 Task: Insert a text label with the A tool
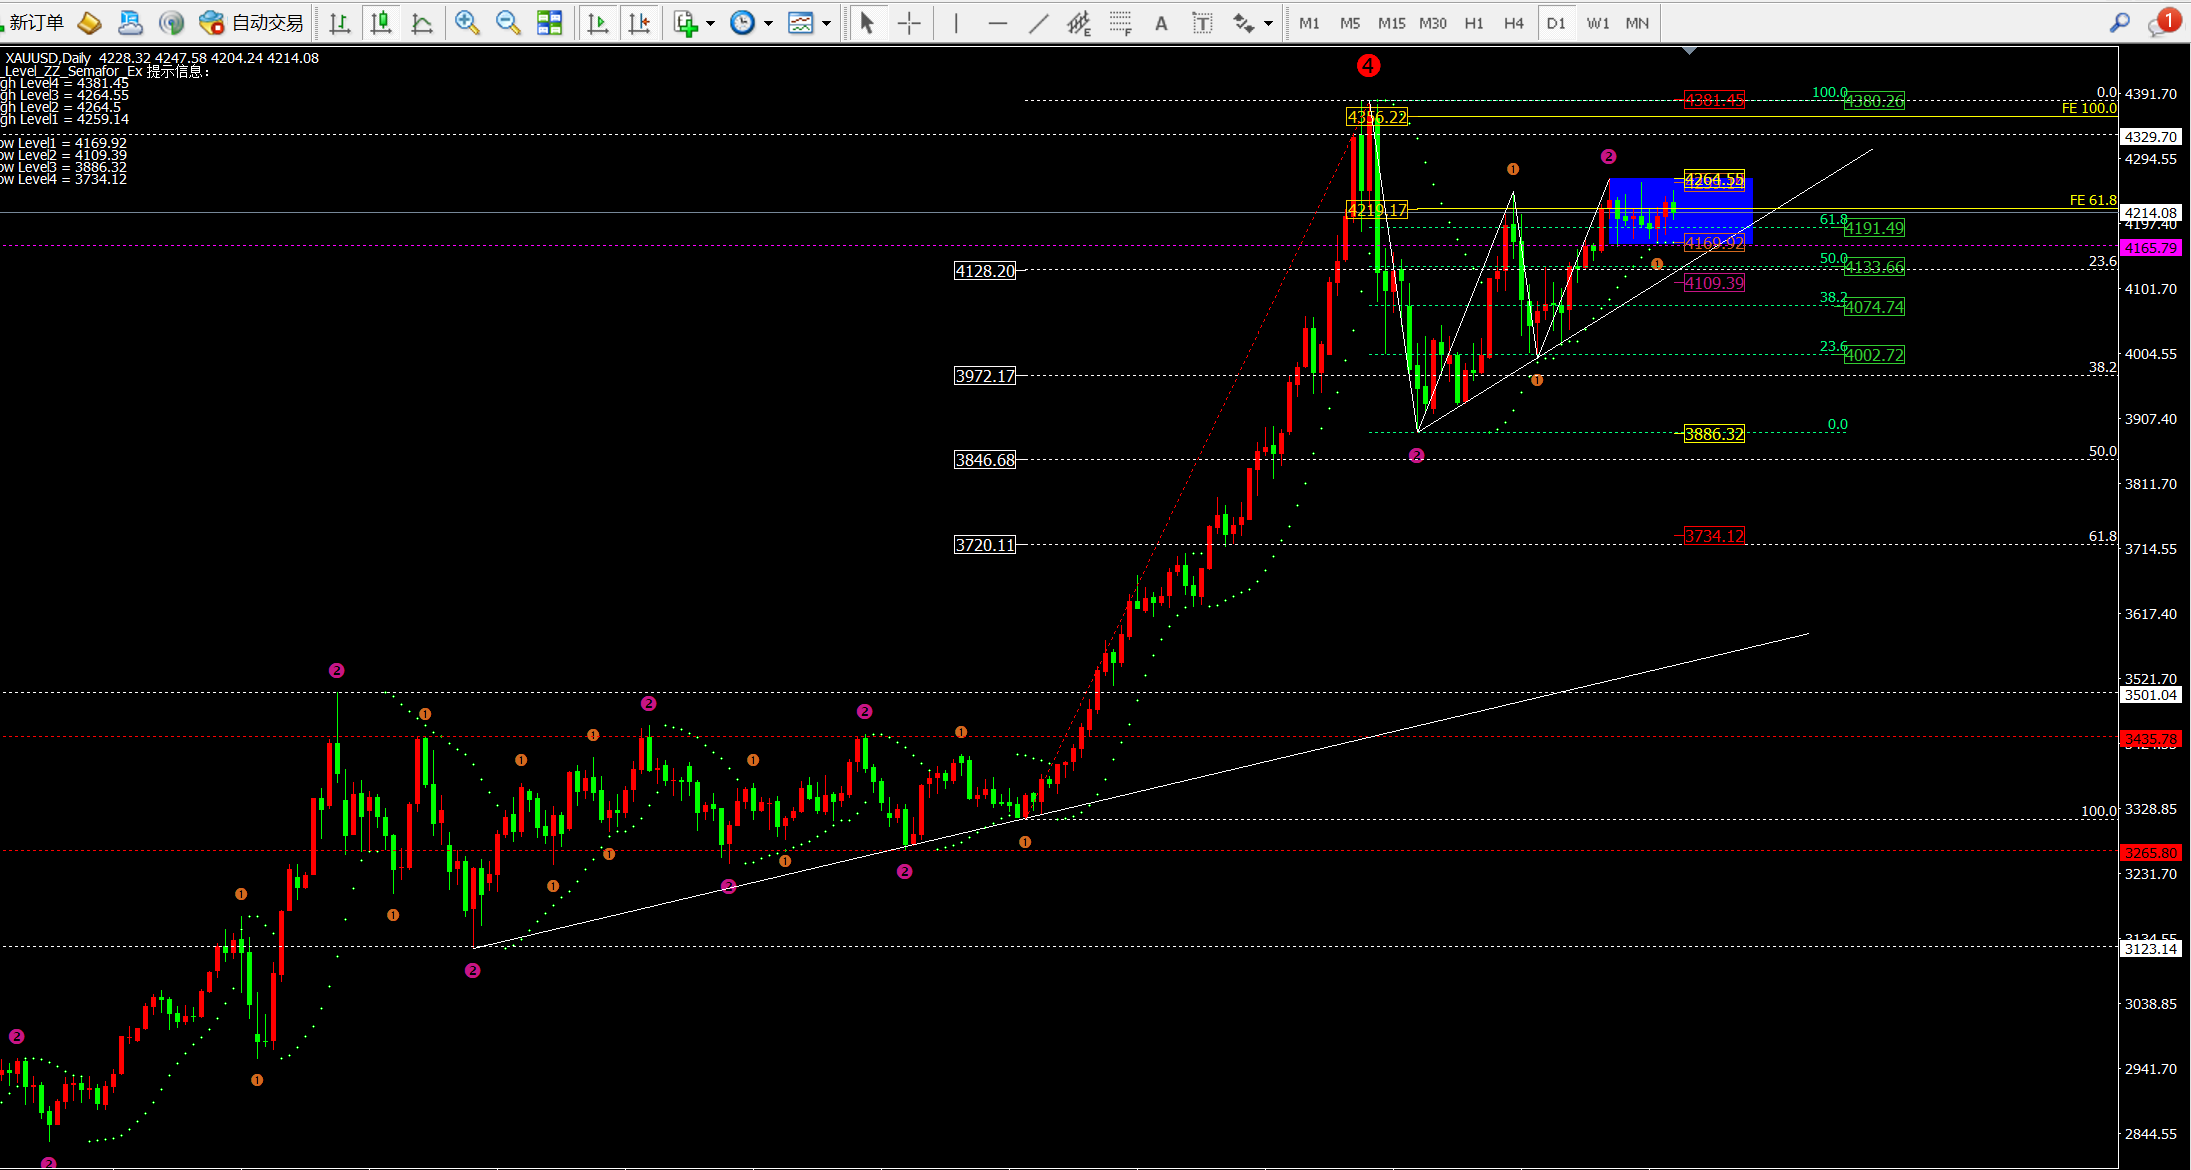point(1160,22)
